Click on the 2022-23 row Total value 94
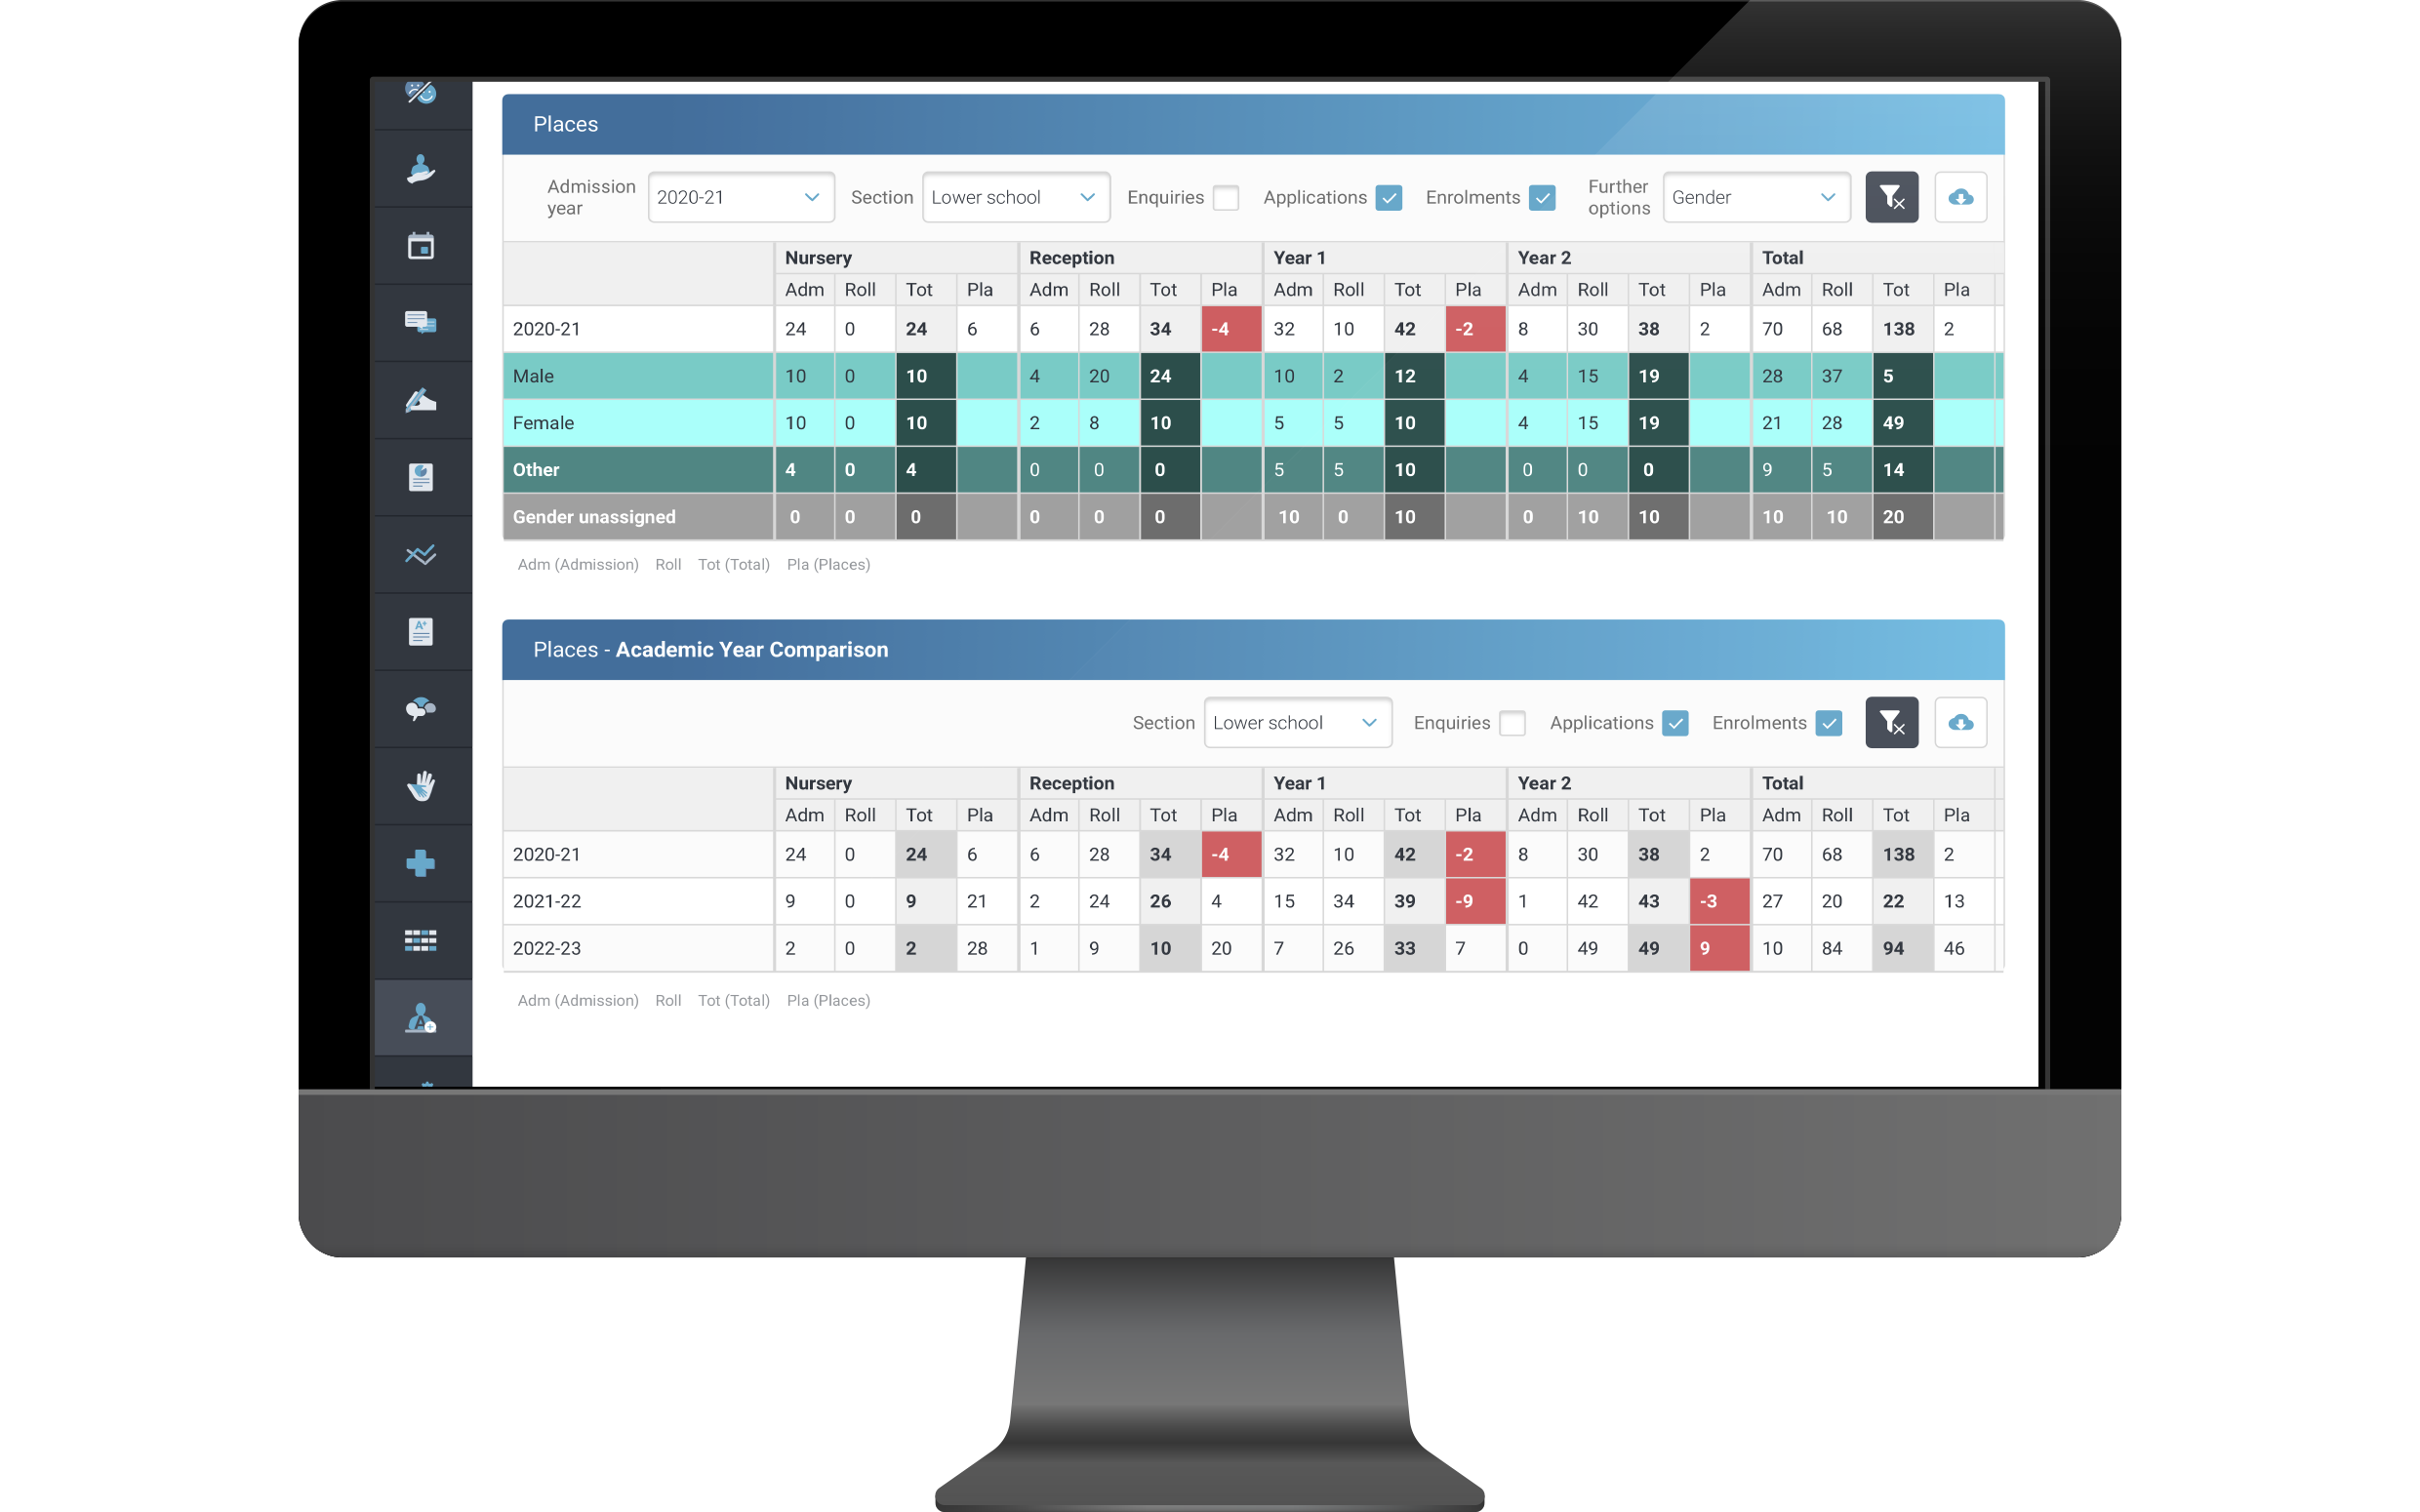2420x1512 pixels. click(1897, 947)
